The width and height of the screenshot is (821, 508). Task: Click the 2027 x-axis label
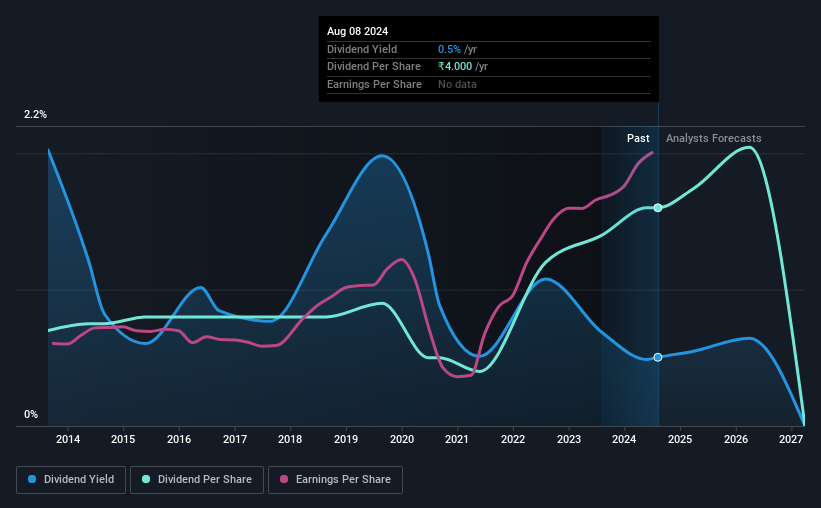pyautogui.click(x=791, y=439)
